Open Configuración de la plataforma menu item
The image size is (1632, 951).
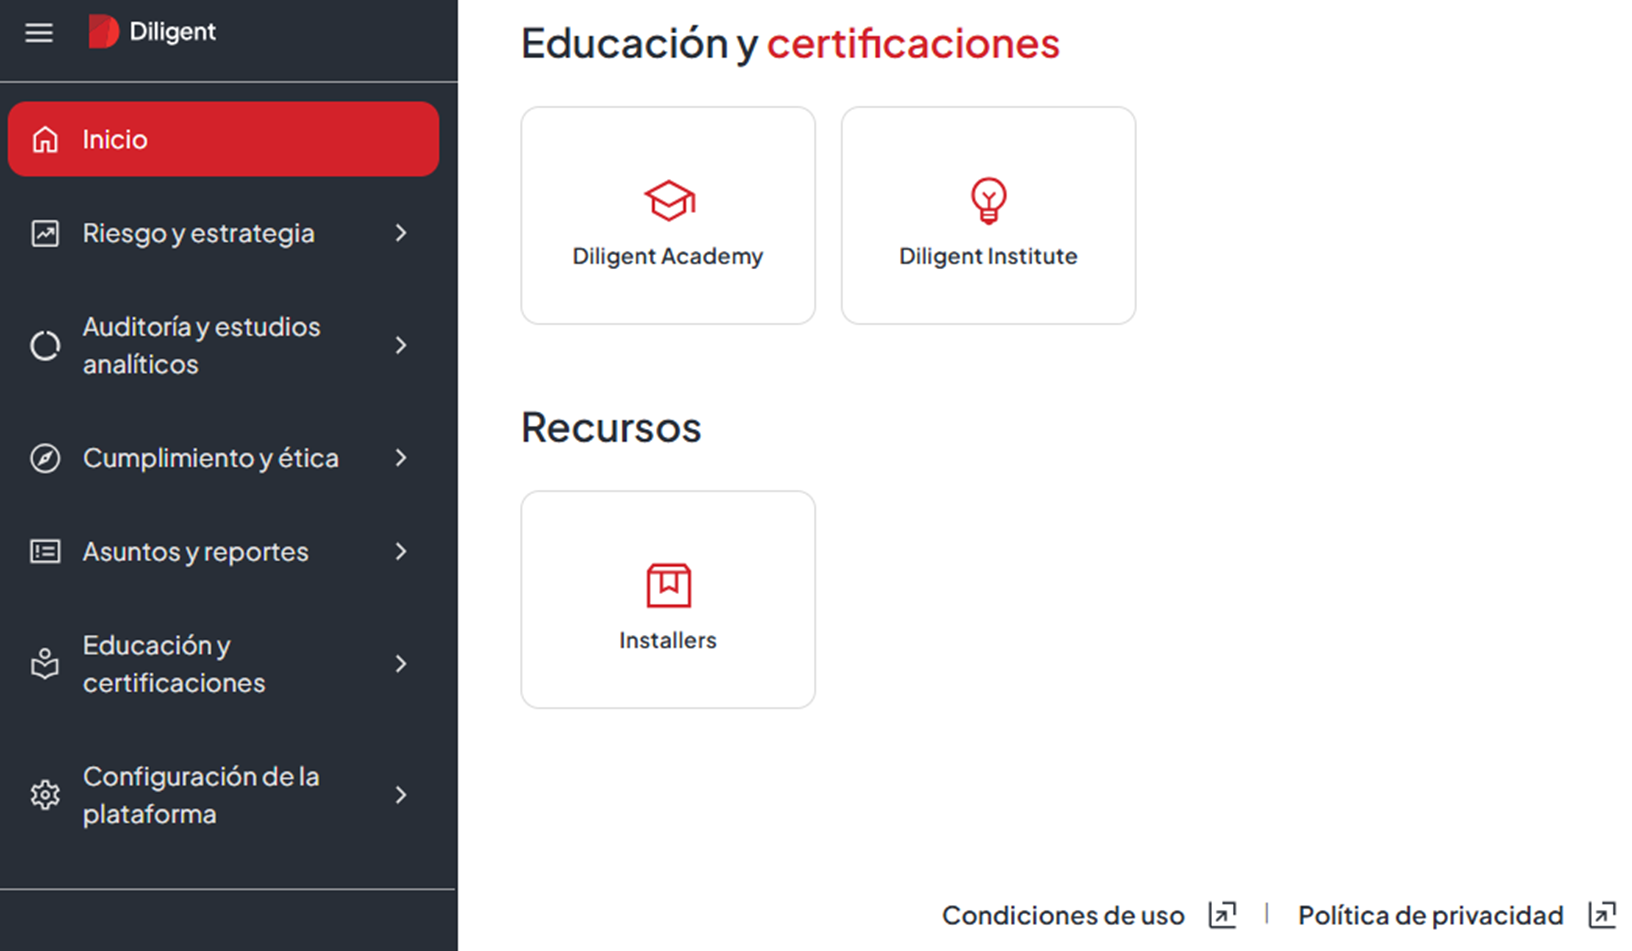pos(223,795)
